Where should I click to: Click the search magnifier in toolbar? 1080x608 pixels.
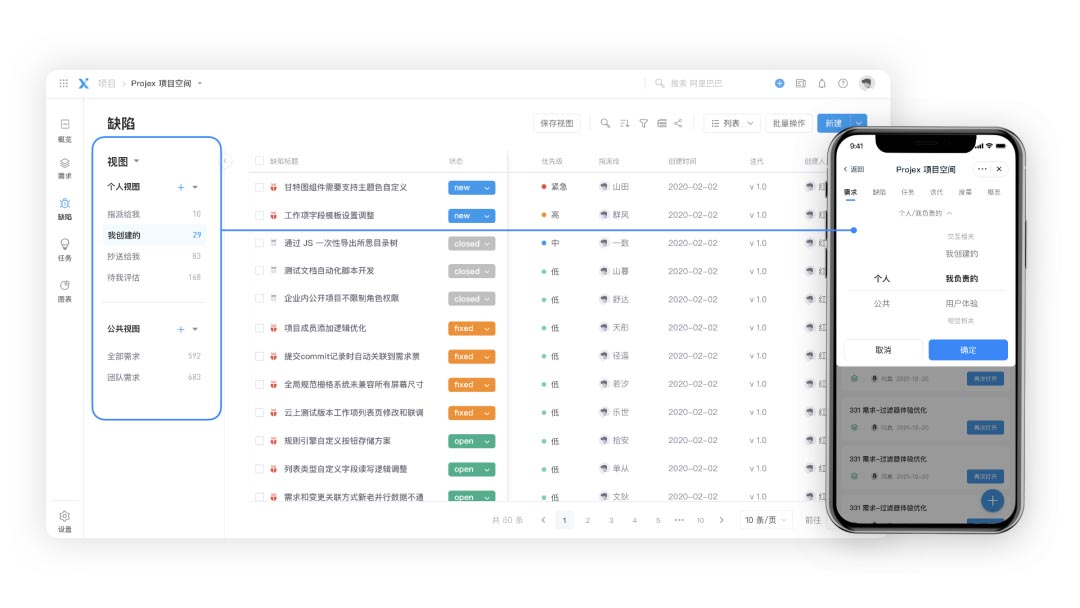[x=605, y=123]
